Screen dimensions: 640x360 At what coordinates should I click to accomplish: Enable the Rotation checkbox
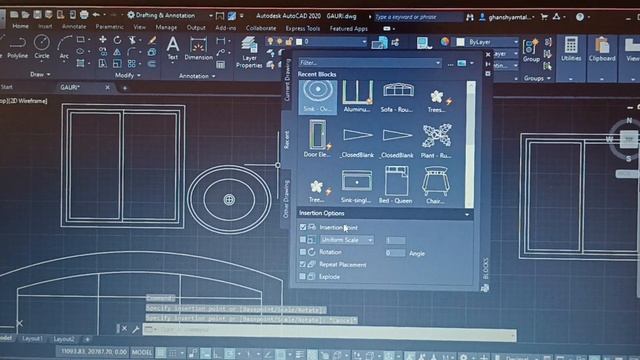[303, 252]
